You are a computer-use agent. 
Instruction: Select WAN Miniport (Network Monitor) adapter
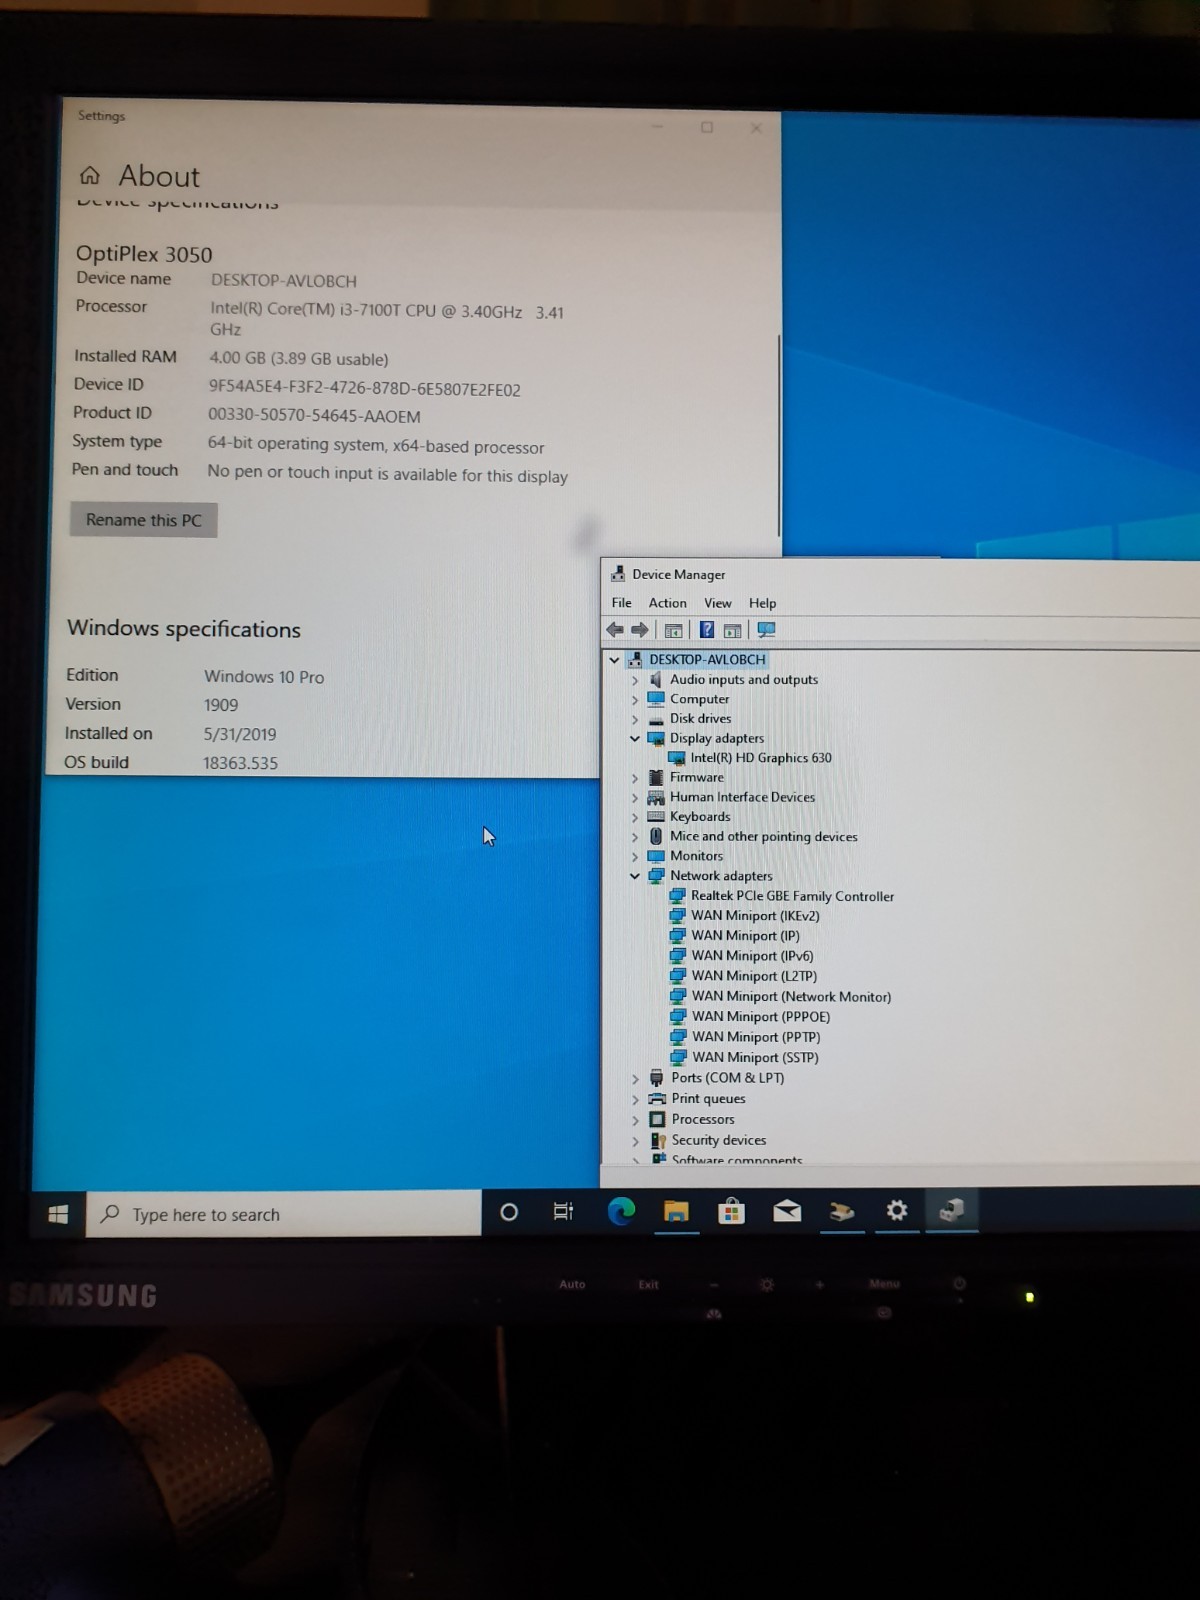792,997
